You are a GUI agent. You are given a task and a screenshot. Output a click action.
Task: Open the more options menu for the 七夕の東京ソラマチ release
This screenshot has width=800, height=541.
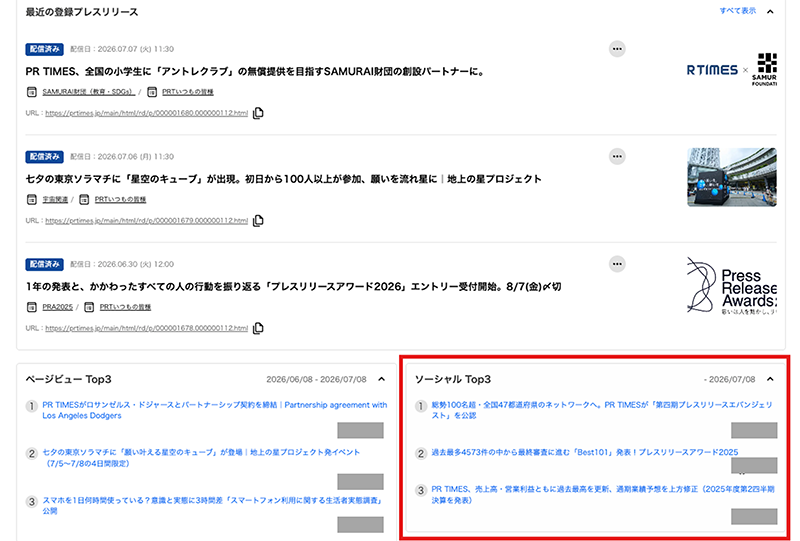[617, 157]
